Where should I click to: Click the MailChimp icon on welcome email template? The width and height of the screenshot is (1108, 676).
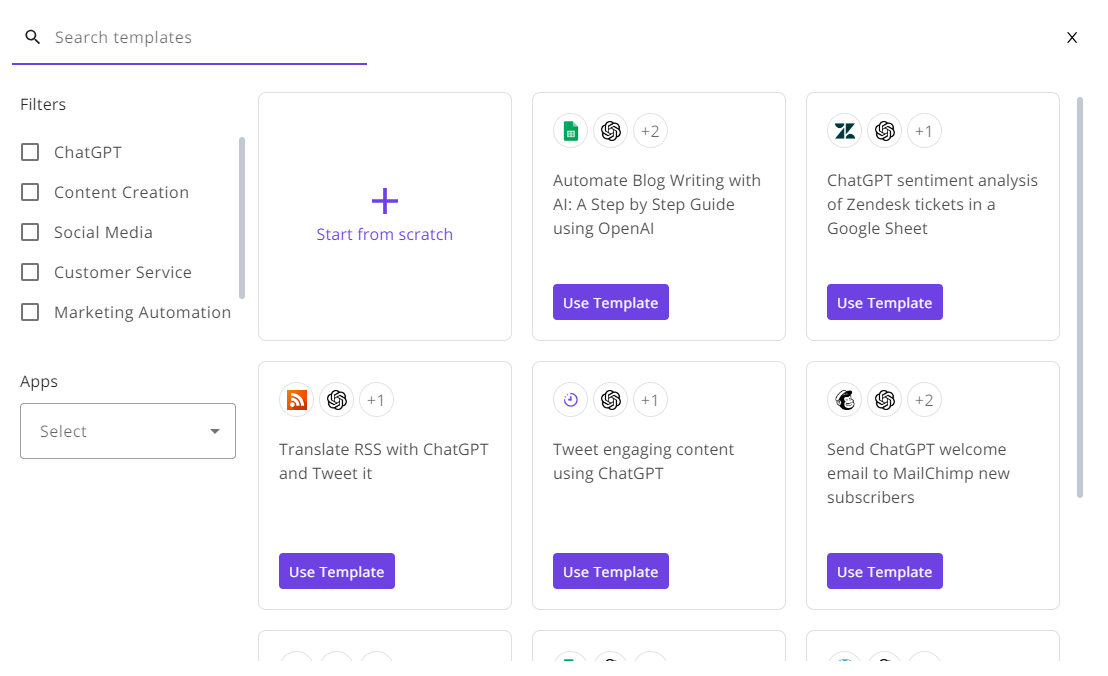click(x=845, y=400)
